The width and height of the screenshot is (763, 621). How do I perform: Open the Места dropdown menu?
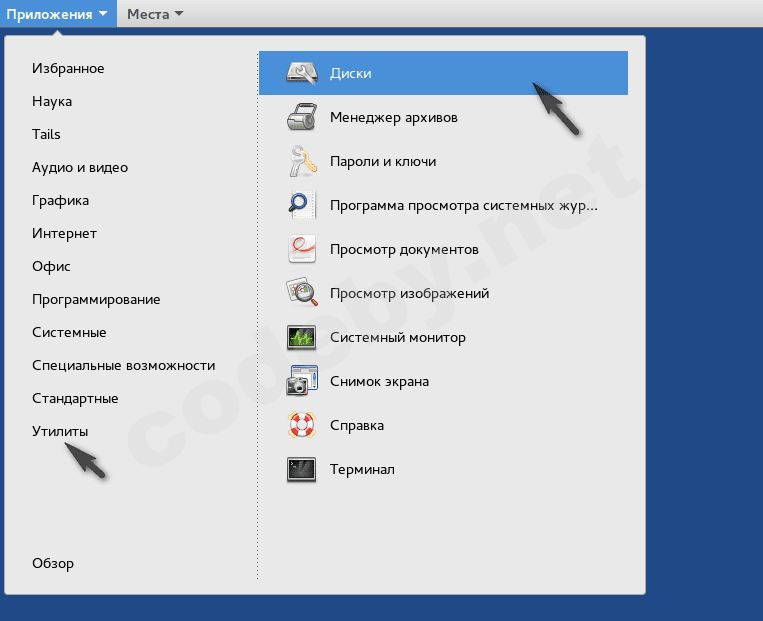pyautogui.click(x=155, y=14)
